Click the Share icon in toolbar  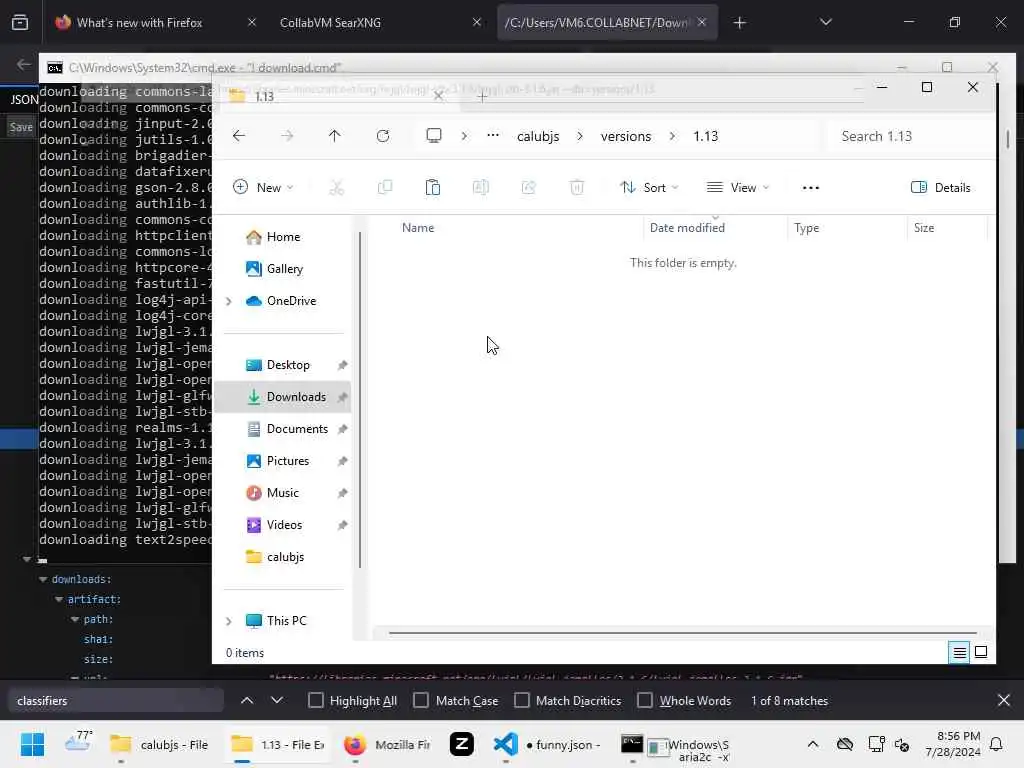coord(528,188)
